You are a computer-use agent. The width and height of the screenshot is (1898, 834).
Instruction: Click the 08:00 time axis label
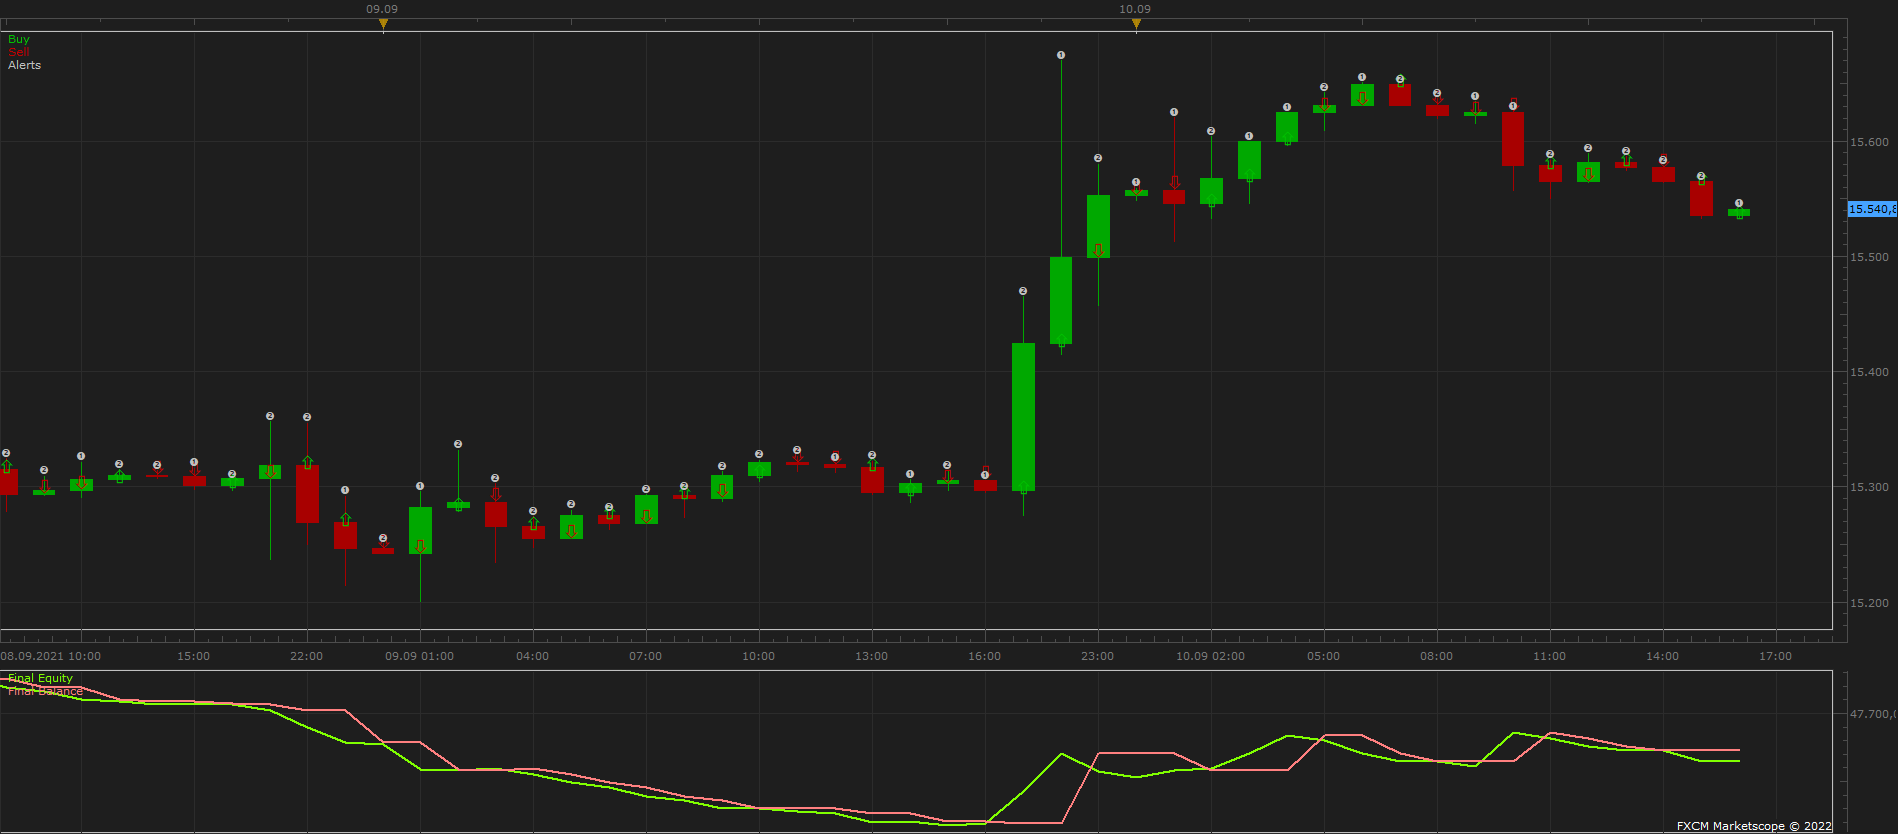[1437, 656]
